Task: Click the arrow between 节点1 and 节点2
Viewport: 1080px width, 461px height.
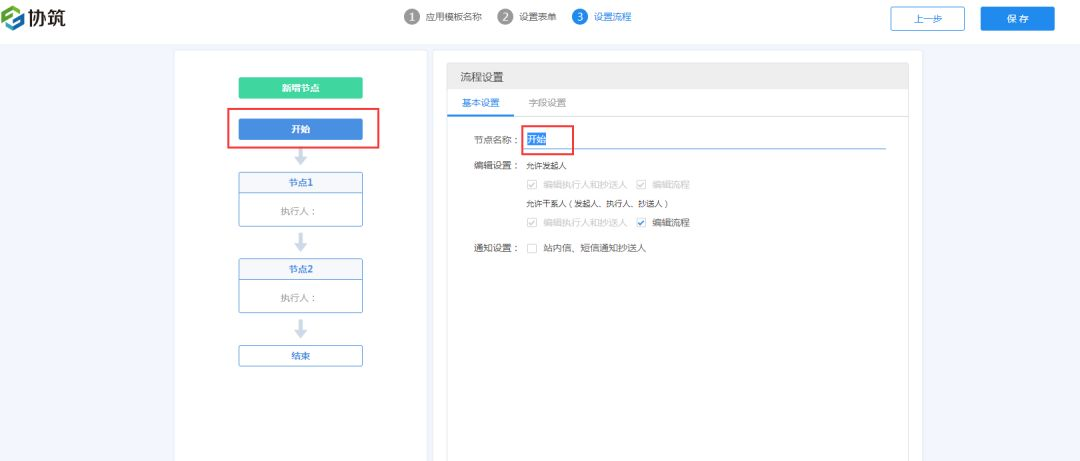Action: click(300, 242)
